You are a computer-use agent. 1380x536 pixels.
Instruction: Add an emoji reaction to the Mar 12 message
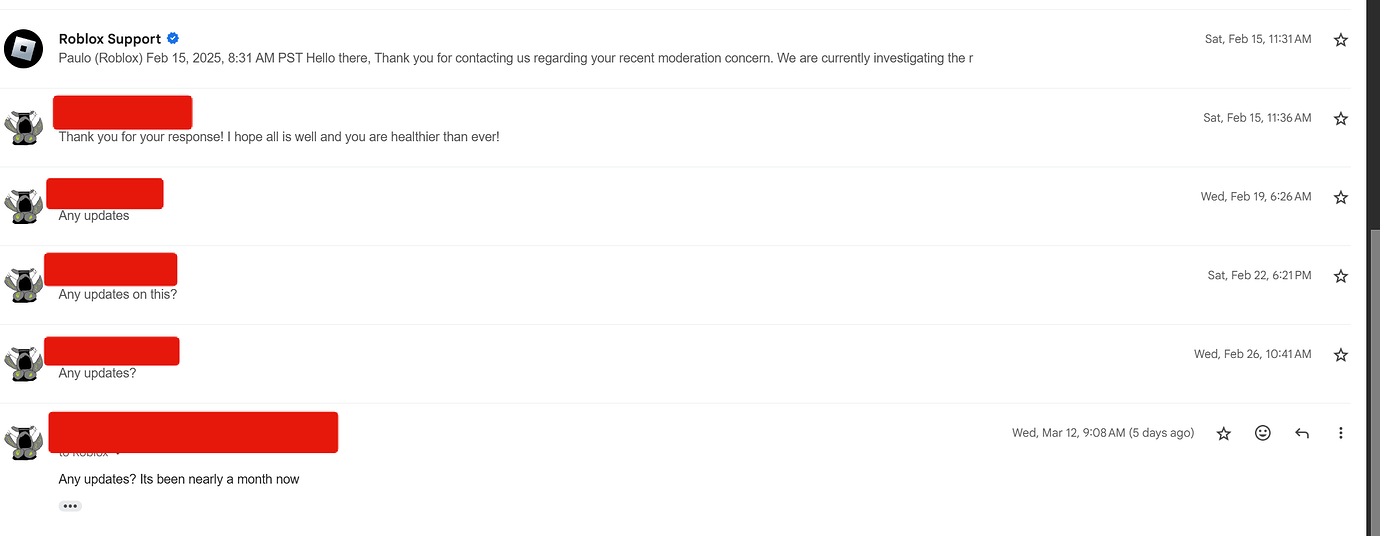click(1263, 433)
